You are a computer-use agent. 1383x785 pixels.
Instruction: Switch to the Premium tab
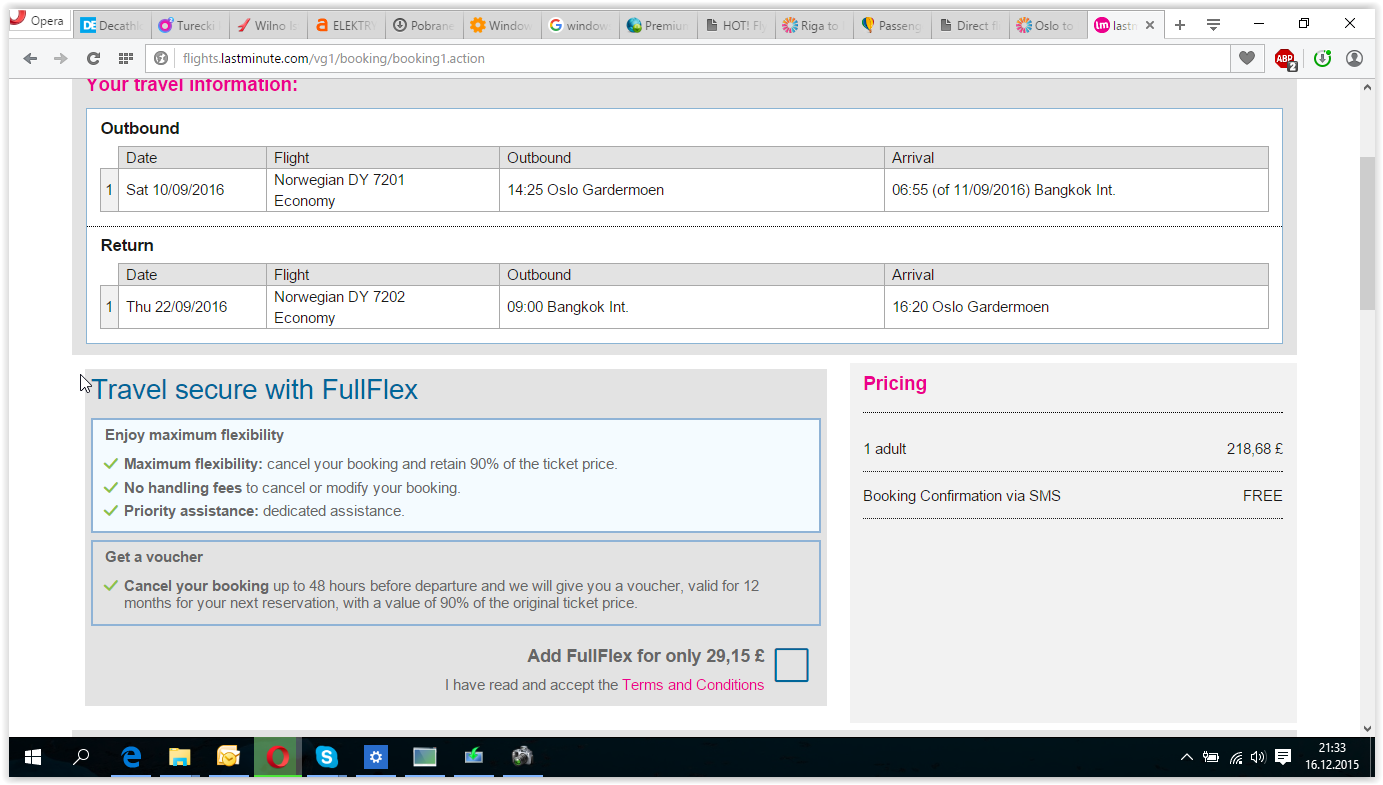point(657,26)
